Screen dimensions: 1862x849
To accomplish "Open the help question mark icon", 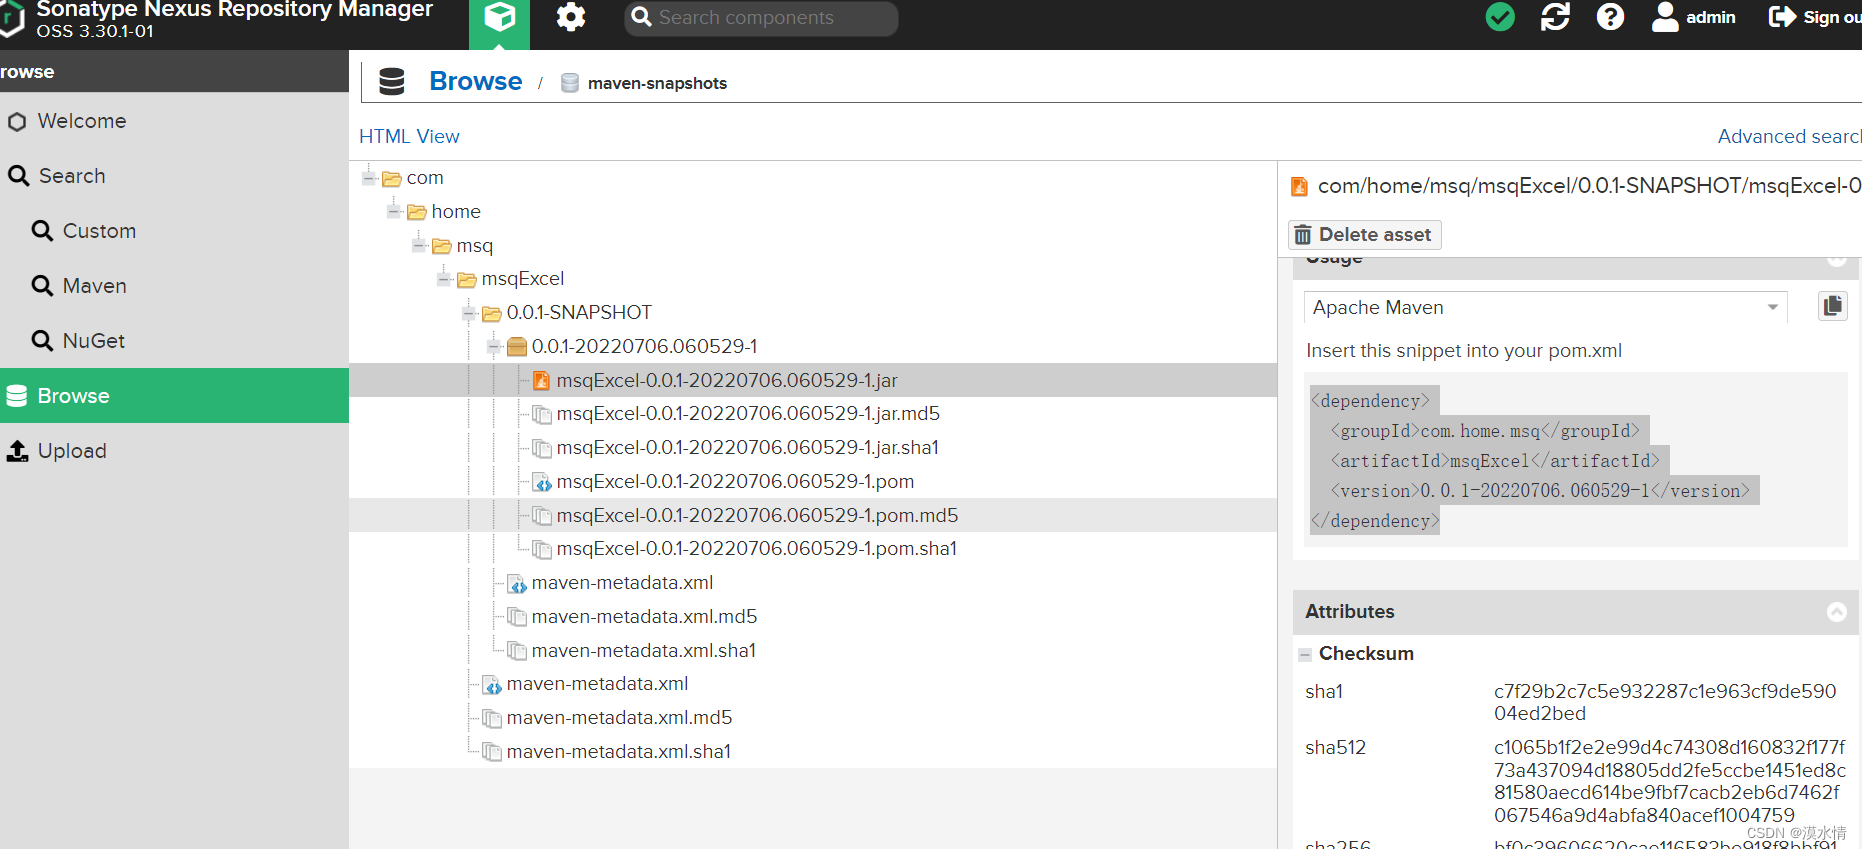I will 1610,17.
